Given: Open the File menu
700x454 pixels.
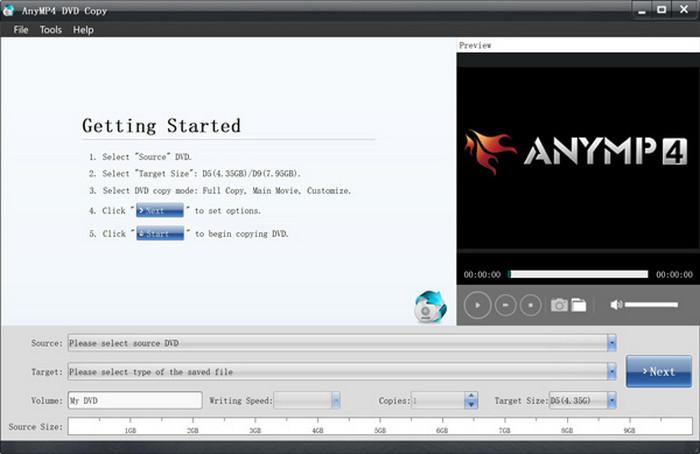Looking at the screenshot, I should (21, 30).
